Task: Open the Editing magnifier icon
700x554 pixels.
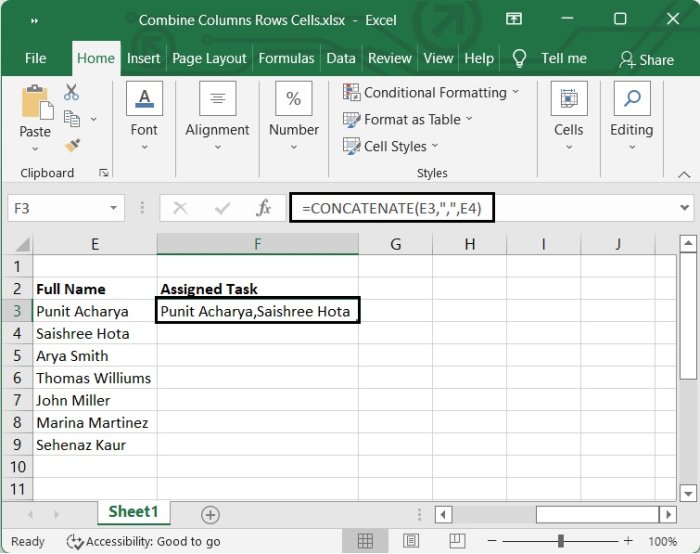Action: [x=632, y=99]
